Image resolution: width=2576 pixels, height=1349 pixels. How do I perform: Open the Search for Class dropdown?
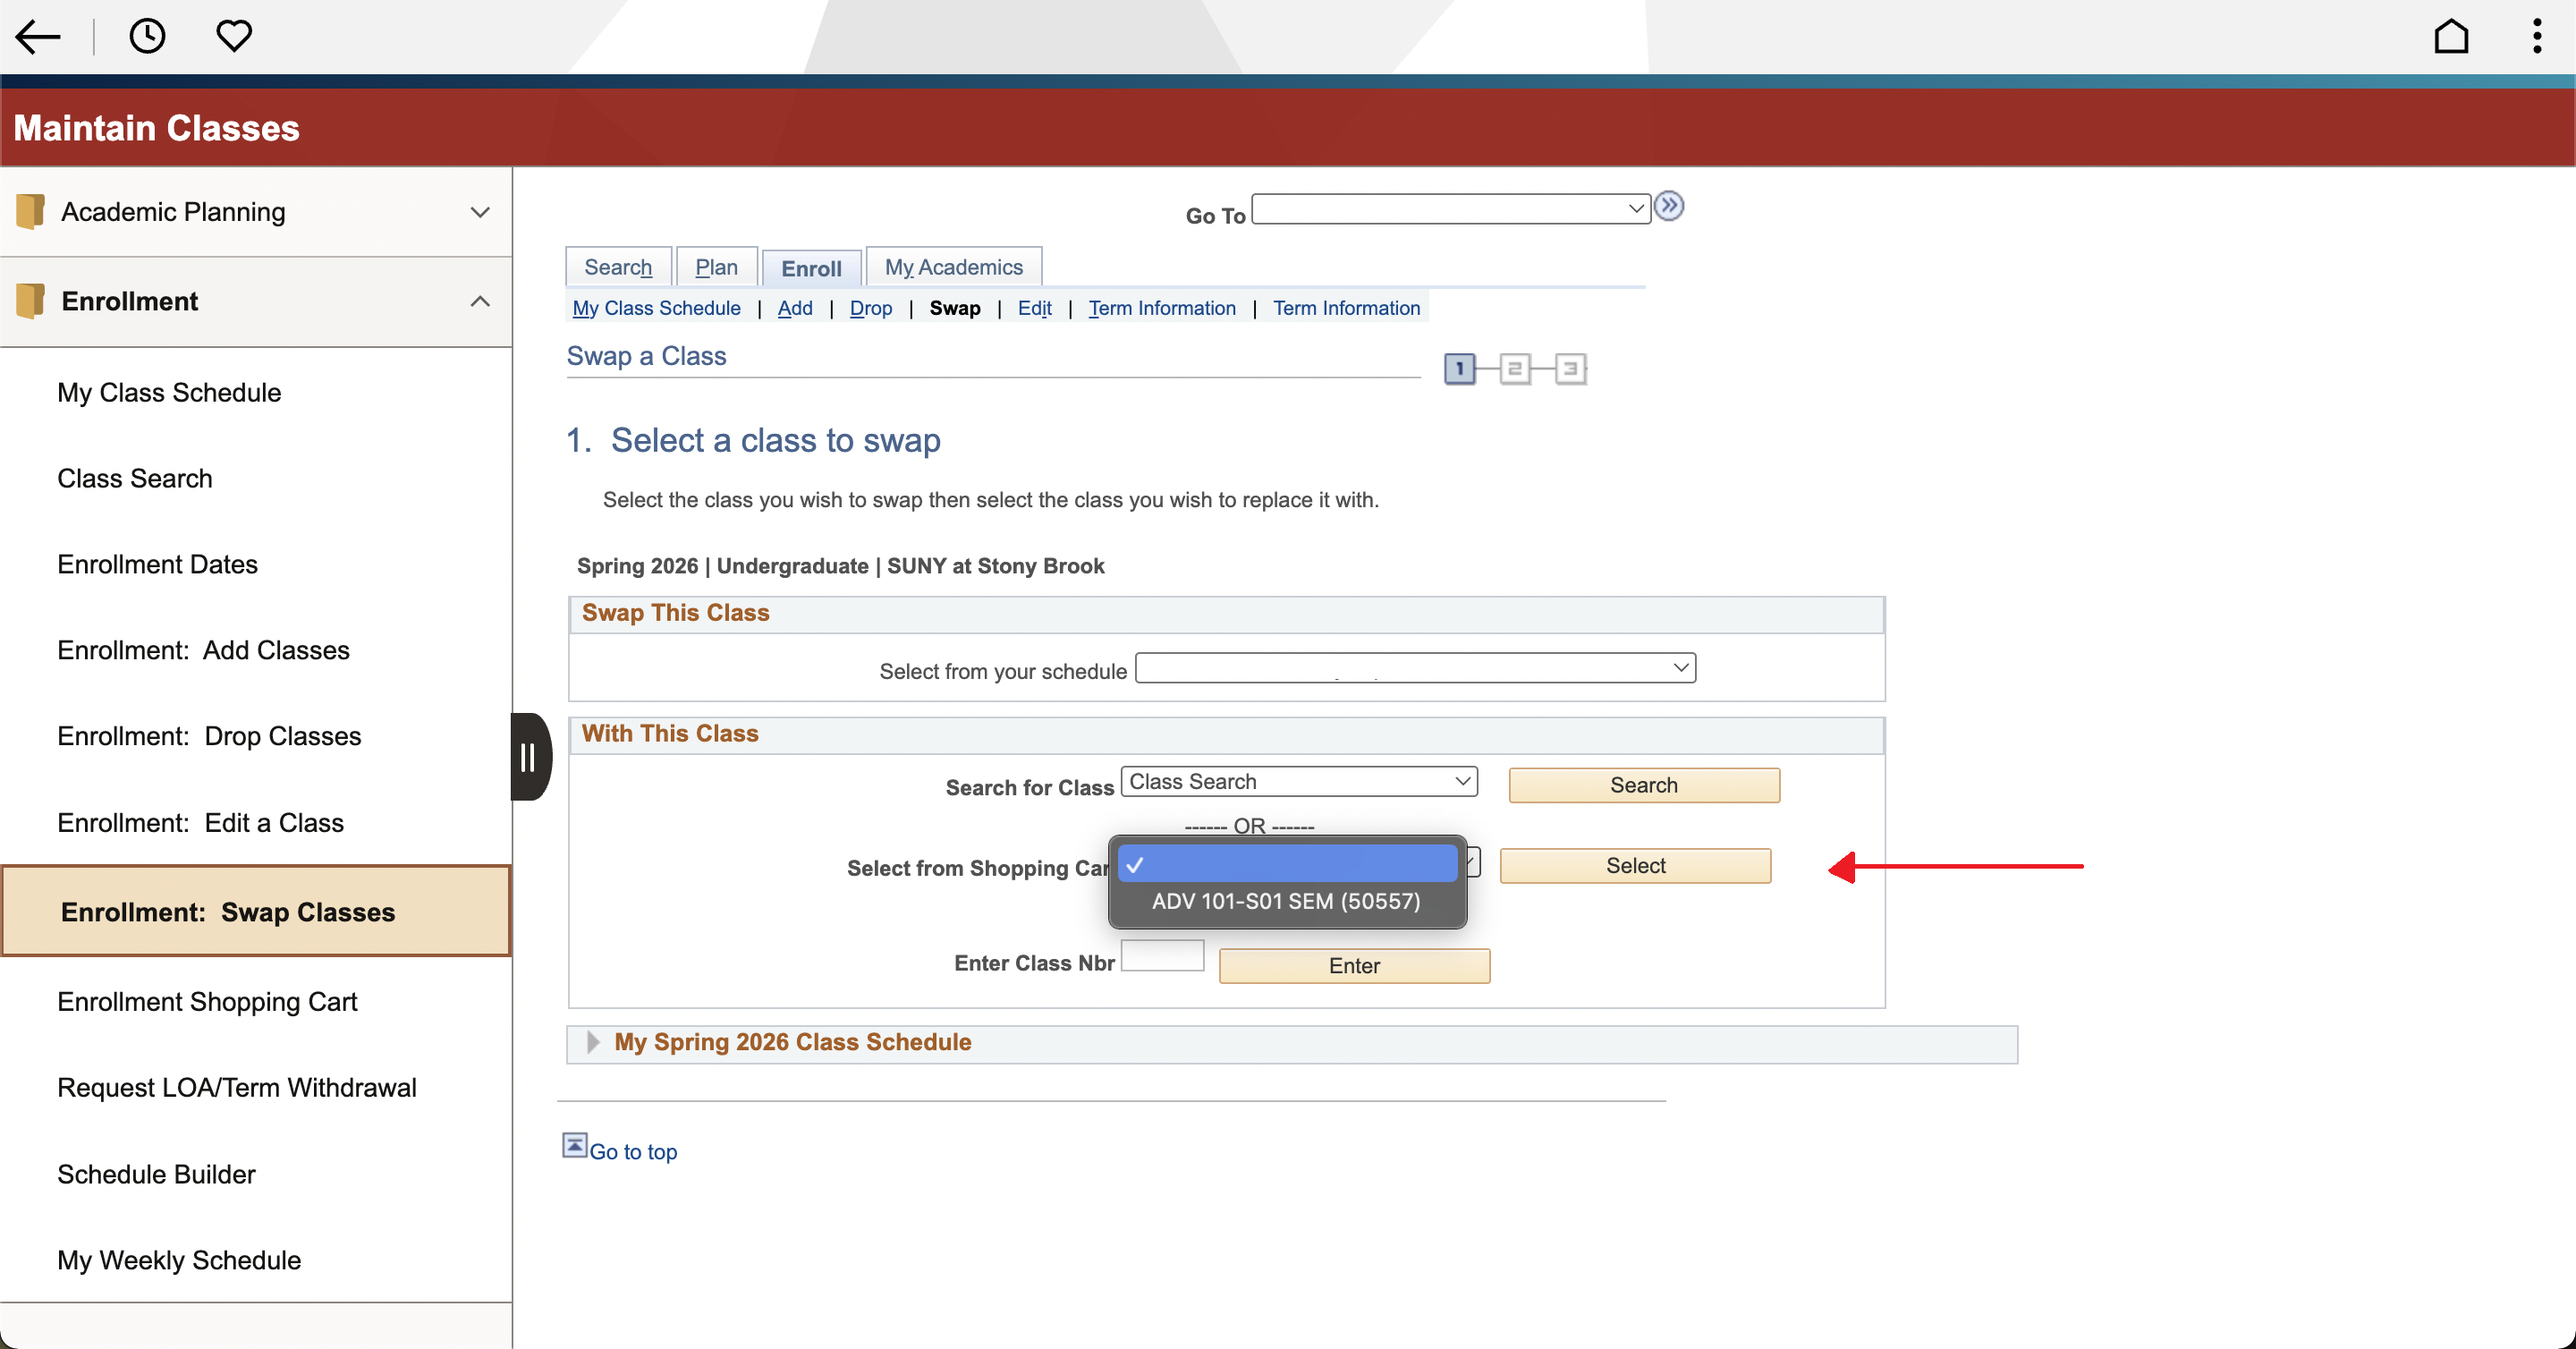tap(1299, 782)
